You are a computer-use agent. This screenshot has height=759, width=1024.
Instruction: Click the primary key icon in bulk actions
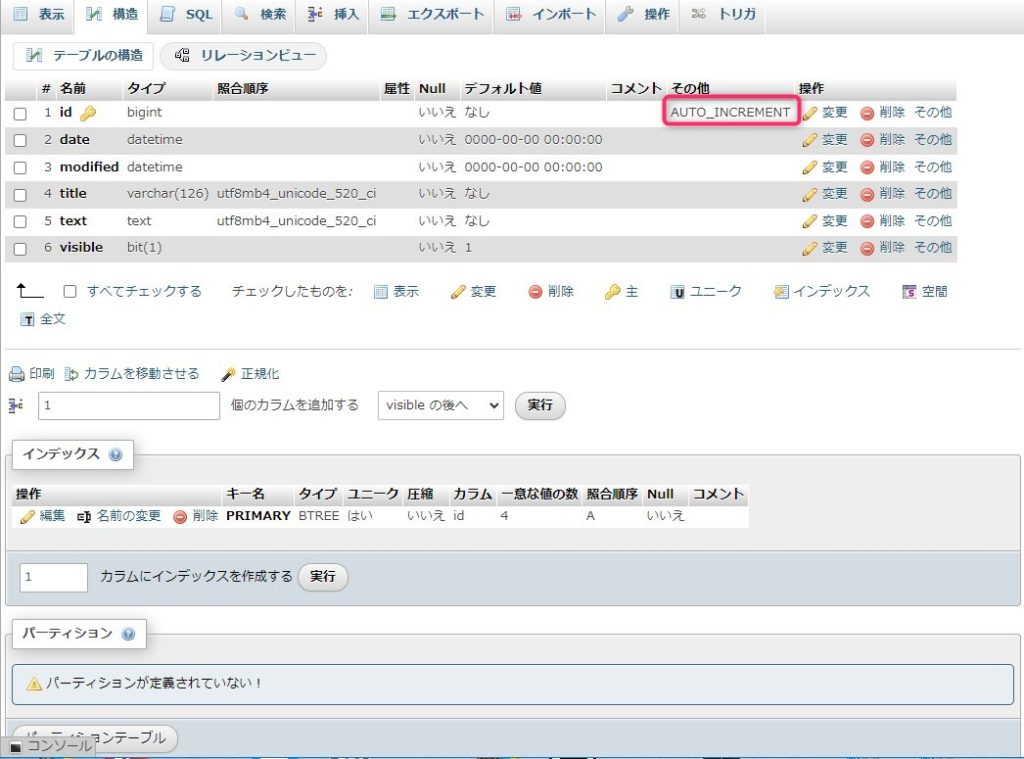(613, 292)
